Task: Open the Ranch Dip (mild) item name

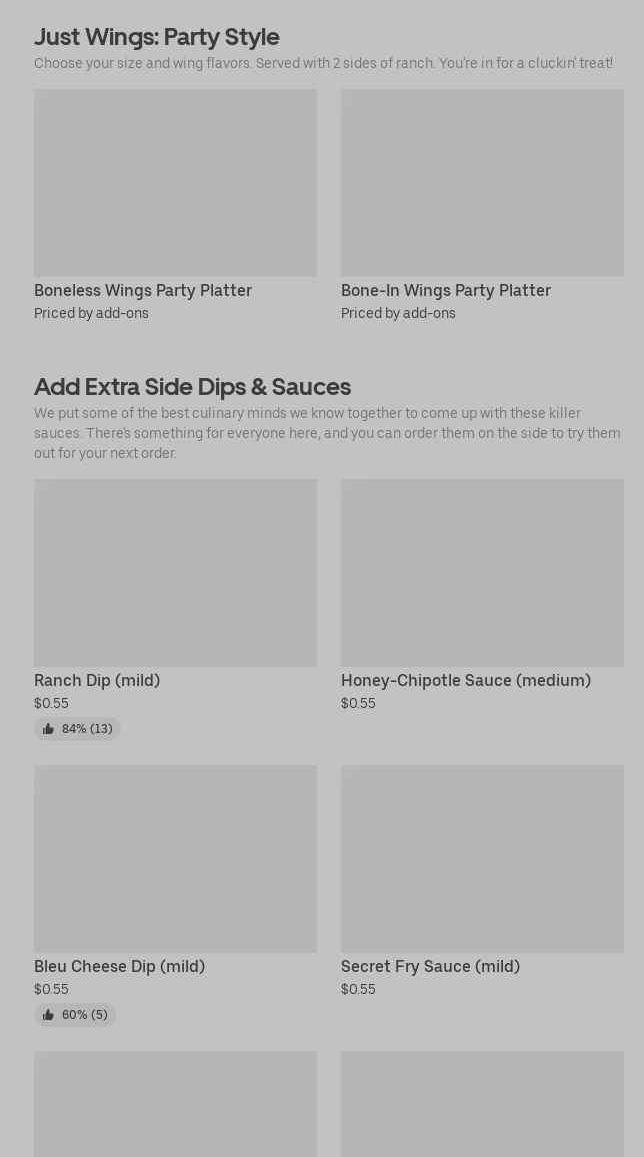Action: pyautogui.click(x=97, y=681)
